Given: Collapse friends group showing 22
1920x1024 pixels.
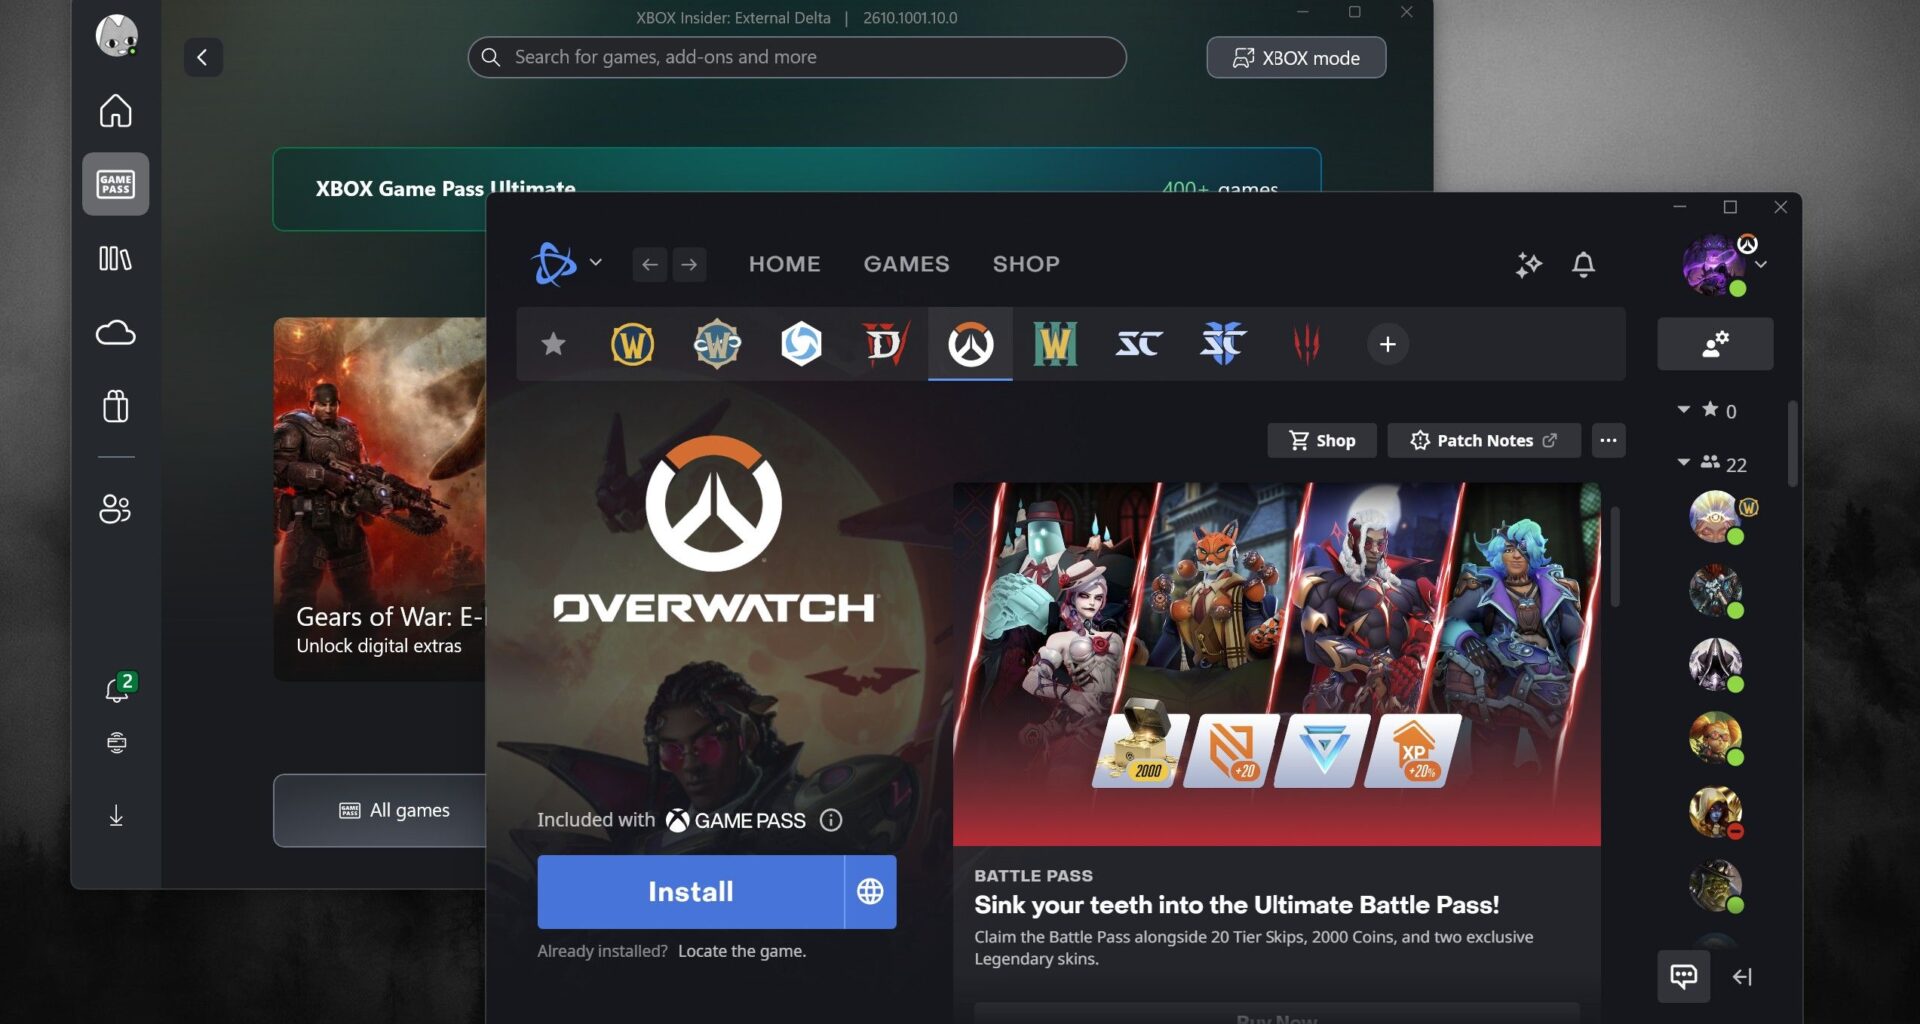Looking at the screenshot, I should [x=1684, y=463].
